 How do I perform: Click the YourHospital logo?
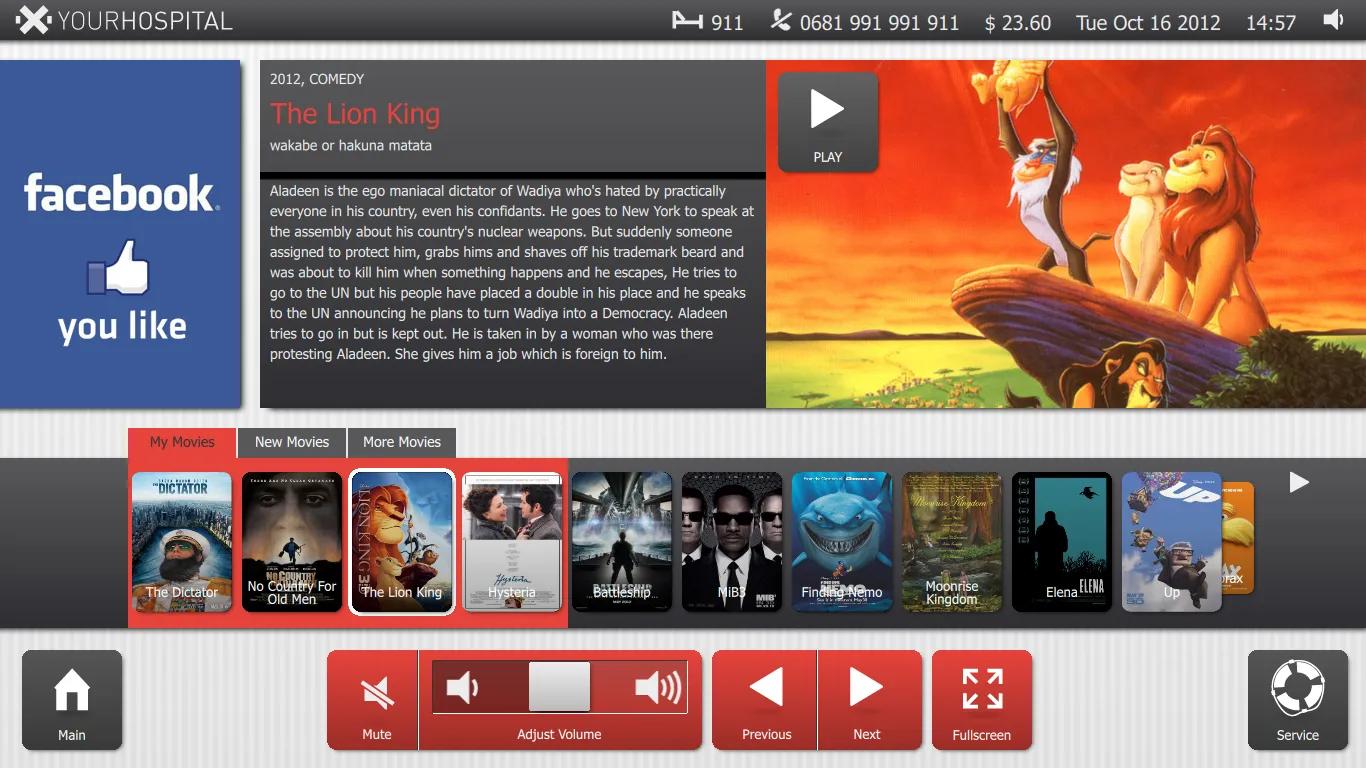[124, 20]
